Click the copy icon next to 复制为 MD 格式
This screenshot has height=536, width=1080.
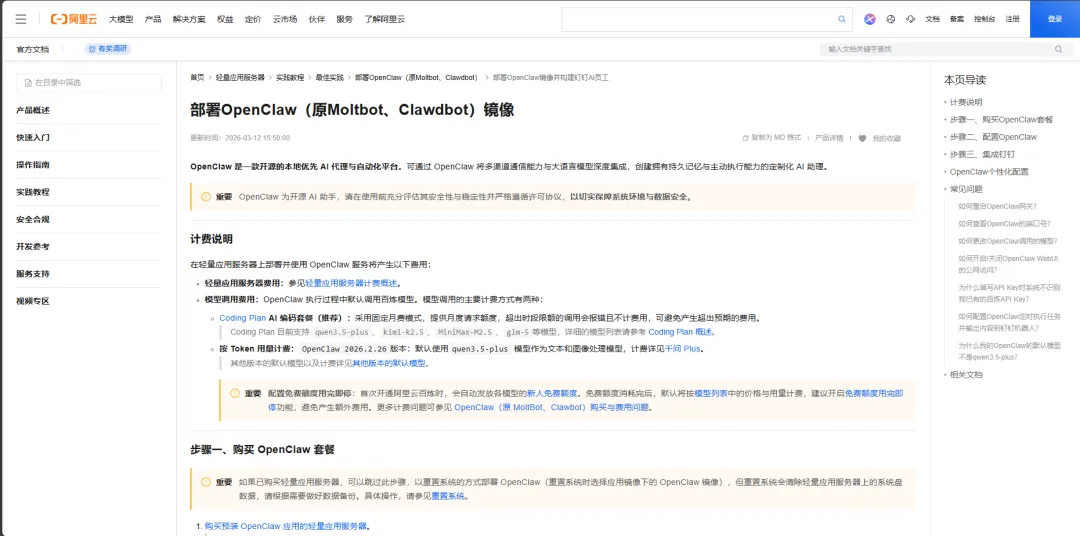pyautogui.click(x=745, y=138)
